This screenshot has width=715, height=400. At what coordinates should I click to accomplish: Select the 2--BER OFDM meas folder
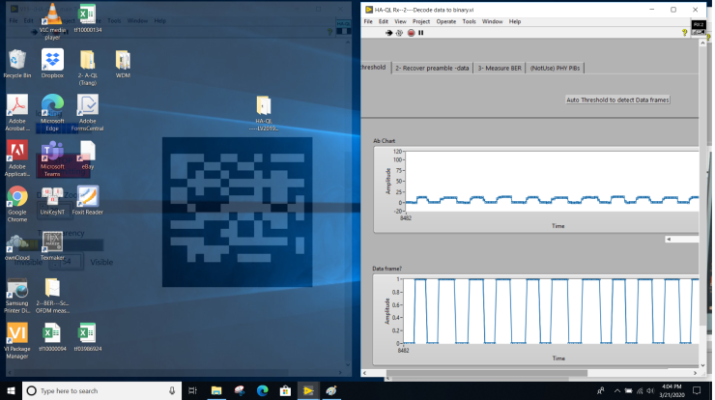(52, 296)
